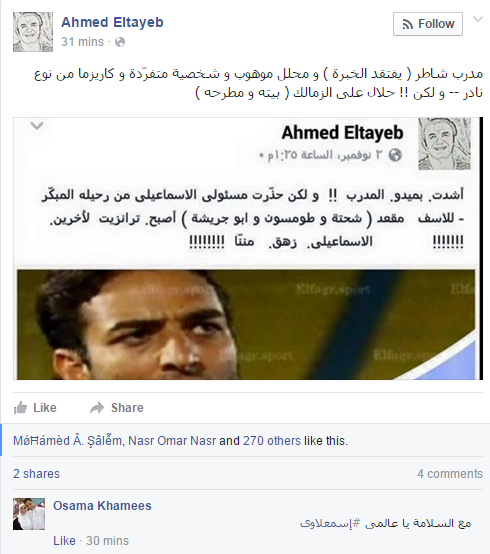The width and height of the screenshot is (490, 554).
Task: Click the Share arrow icon
Action: tap(97, 408)
